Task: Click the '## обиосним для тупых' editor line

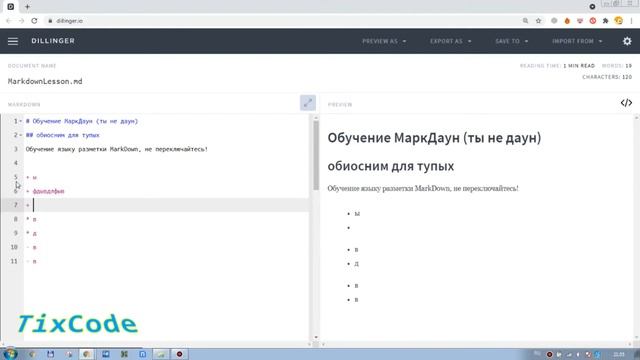Action: tap(62, 135)
